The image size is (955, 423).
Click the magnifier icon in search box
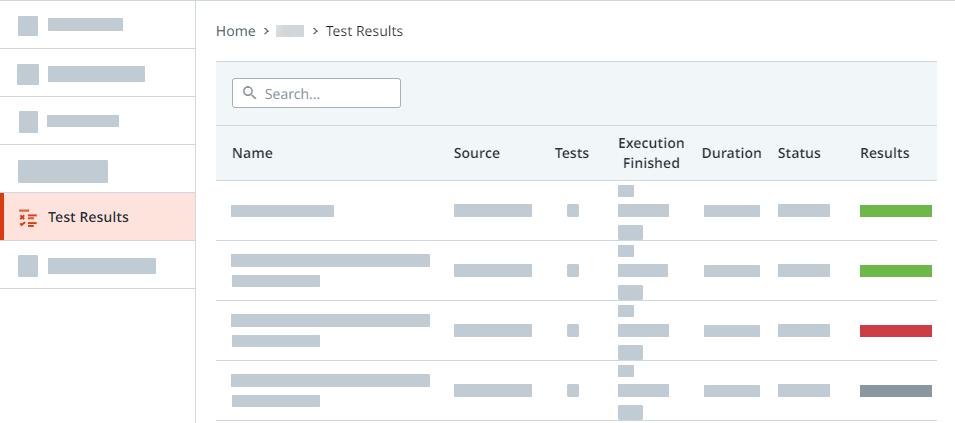[x=250, y=93]
